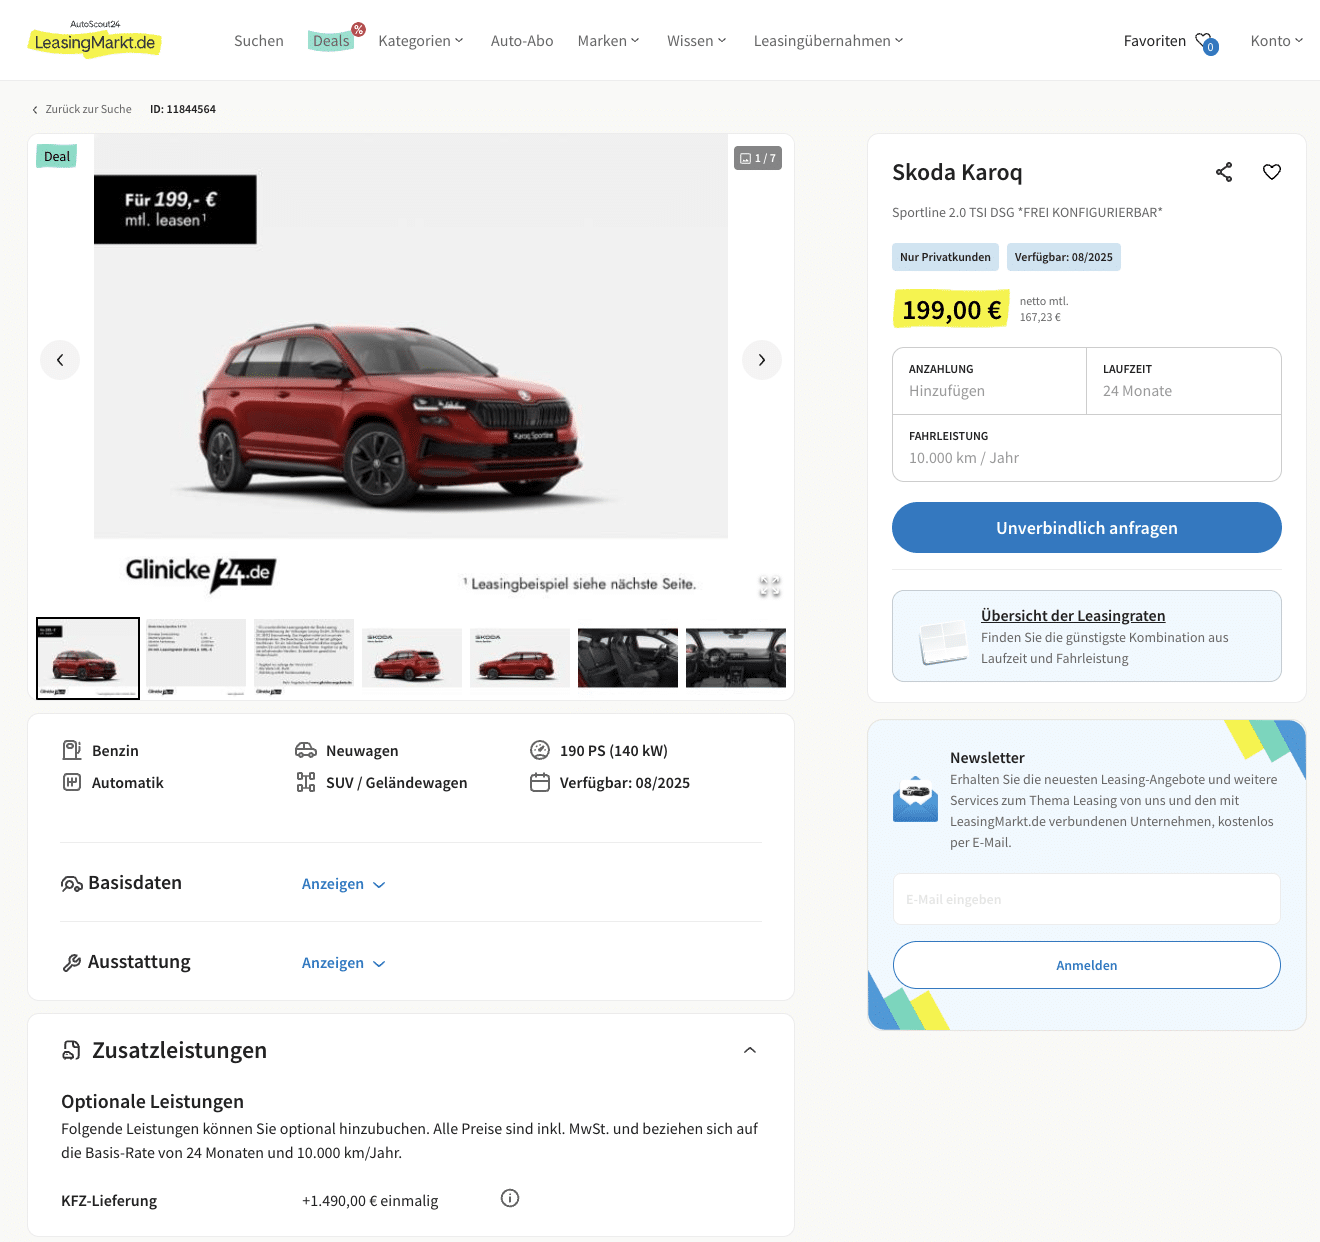
Task: Click the Skoda Karoq title
Action: [957, 172]
